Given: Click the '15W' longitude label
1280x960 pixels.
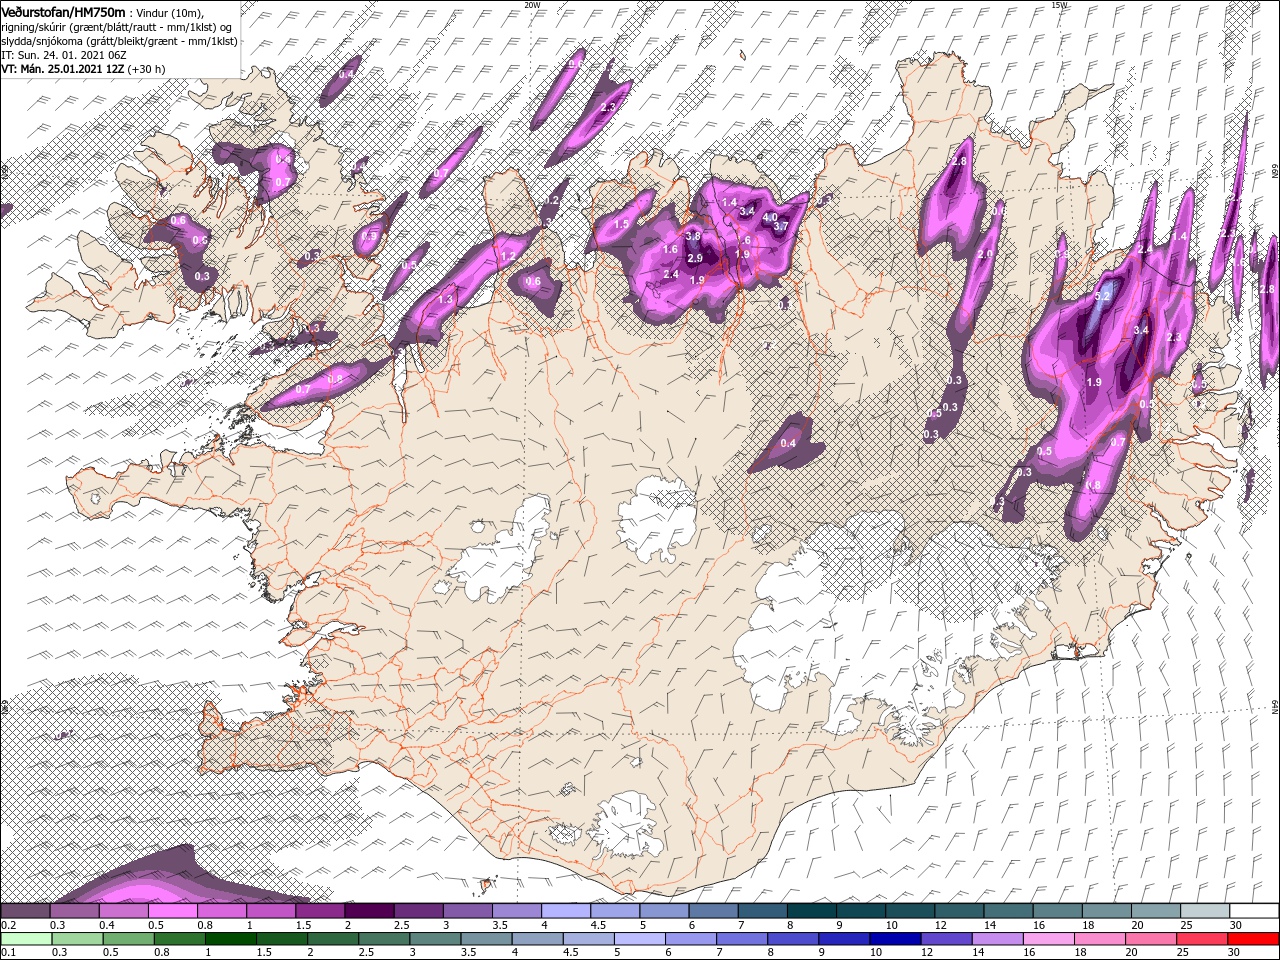Looking at the screenshot, I should pos(1059,5).
